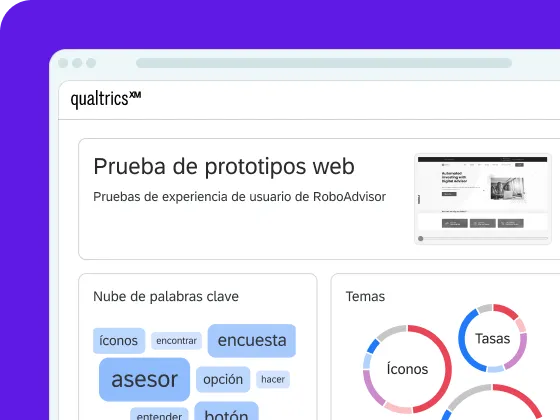Click the qualtrics XM logo
Image resolution: width=560 pixels, height=420 pixels.
point(106,99)
